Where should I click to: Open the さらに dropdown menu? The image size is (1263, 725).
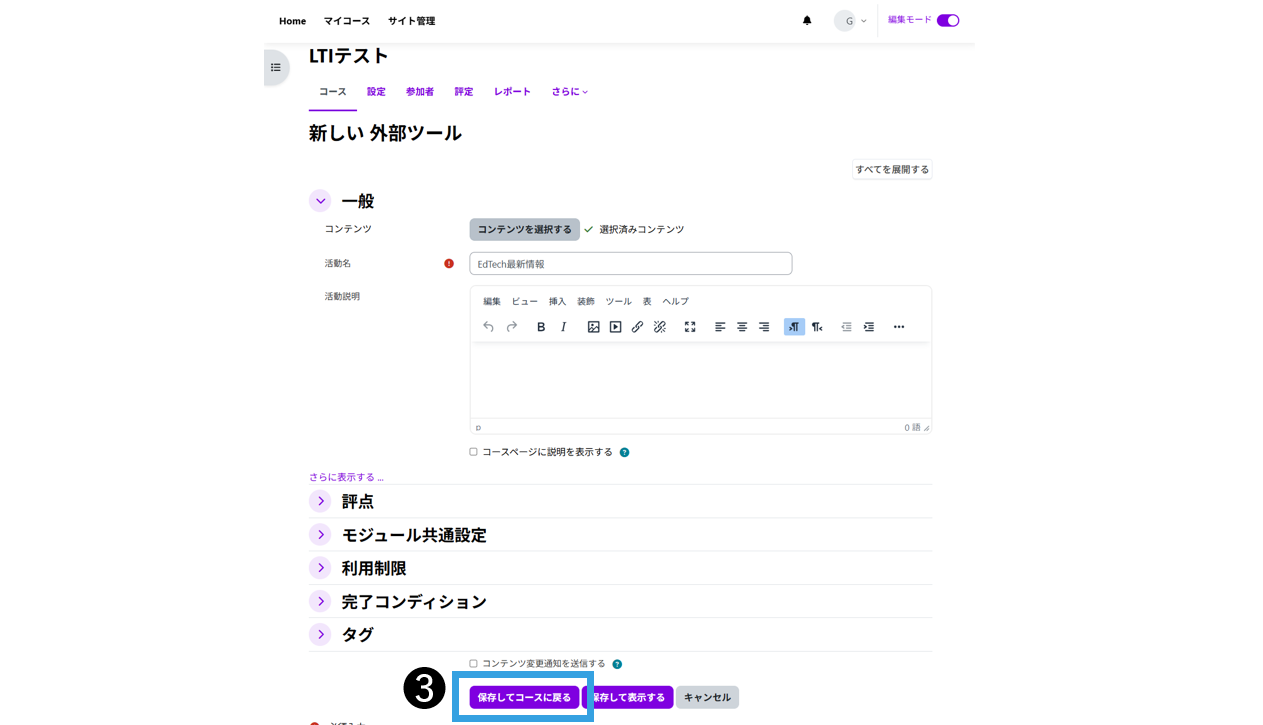[569, 92]
